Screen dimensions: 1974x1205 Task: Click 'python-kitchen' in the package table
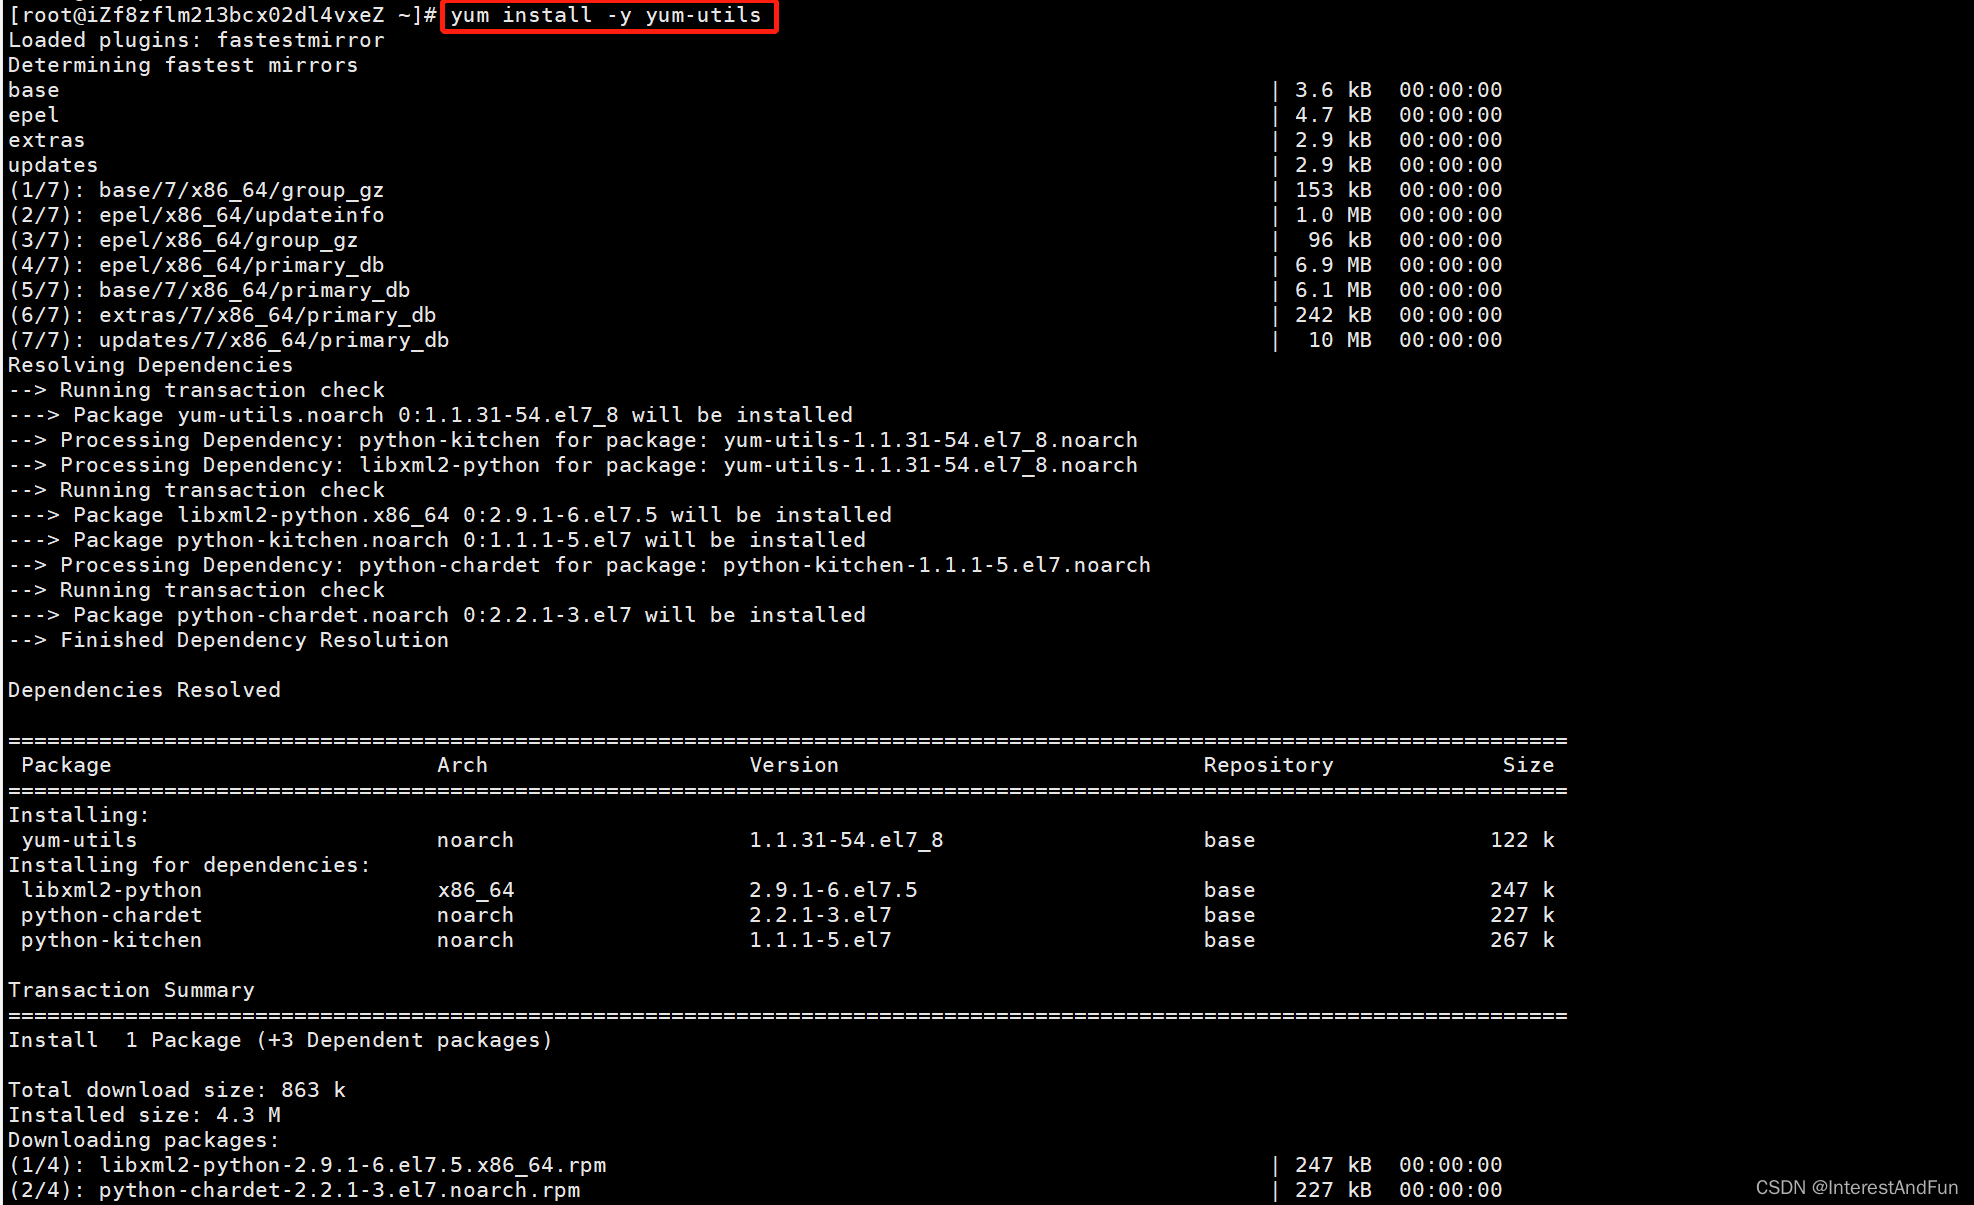tap(111, 940)
